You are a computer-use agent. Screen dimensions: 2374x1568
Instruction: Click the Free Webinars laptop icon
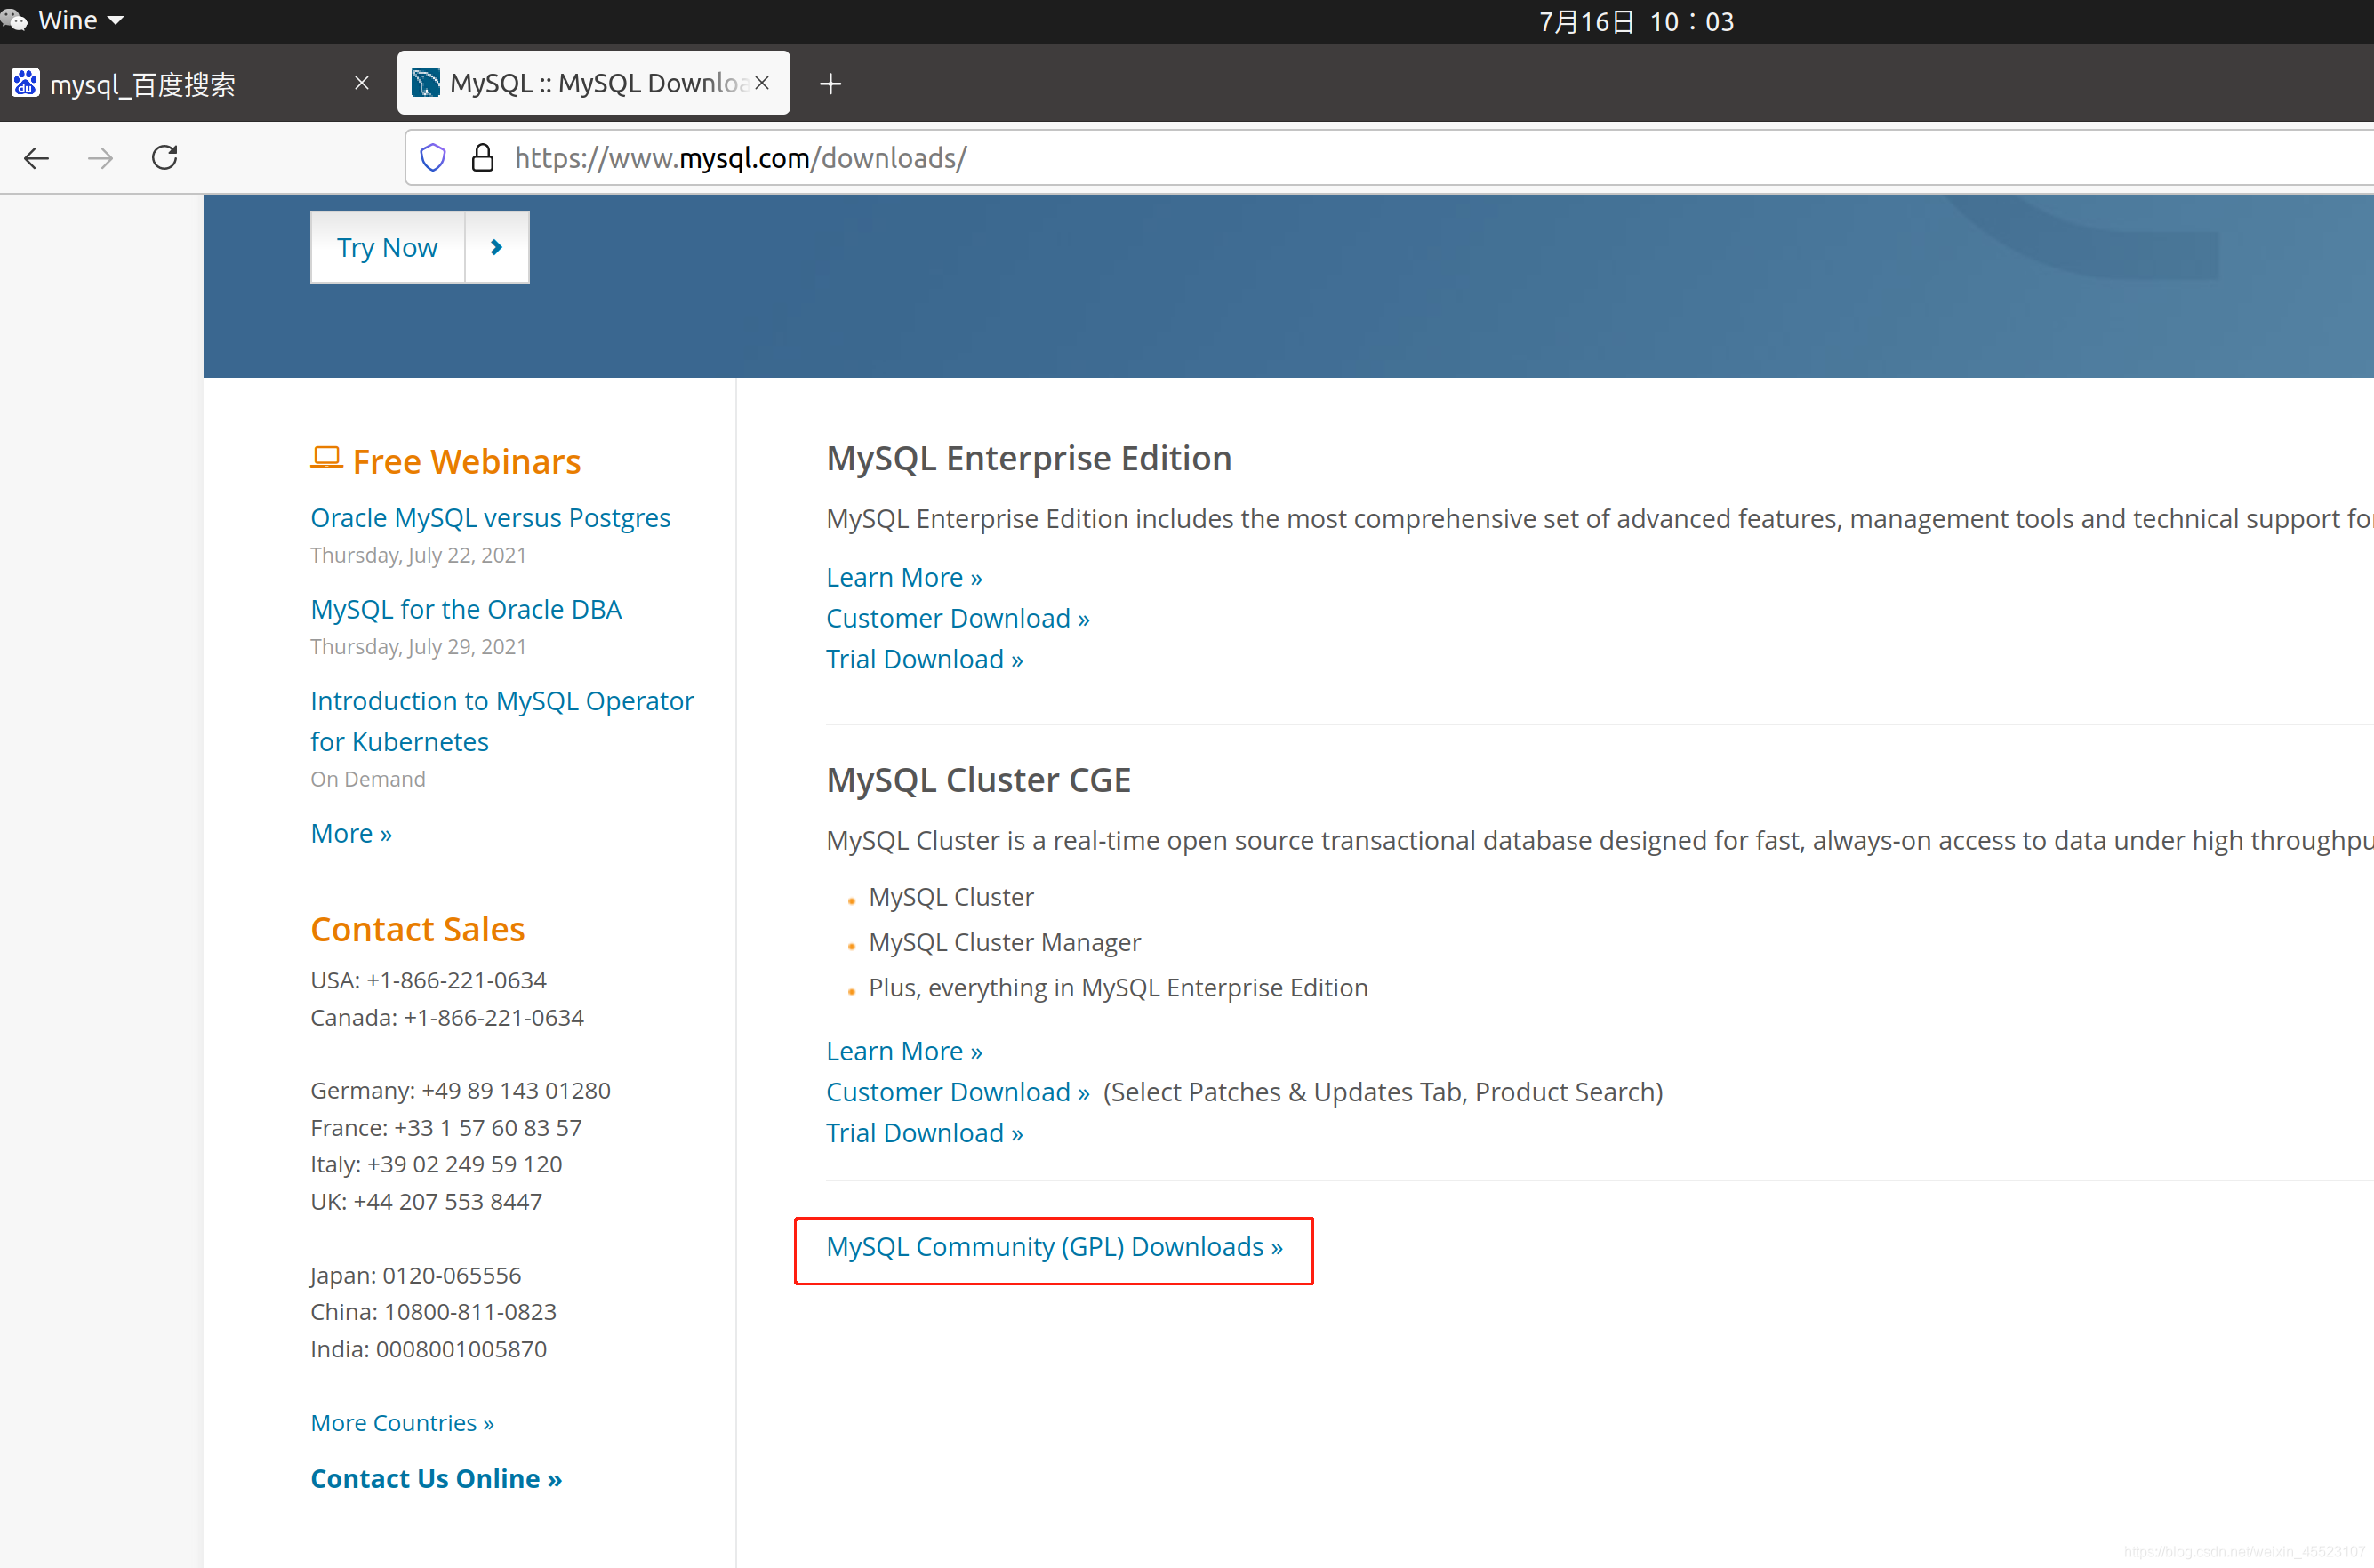[x=326, y=459]
